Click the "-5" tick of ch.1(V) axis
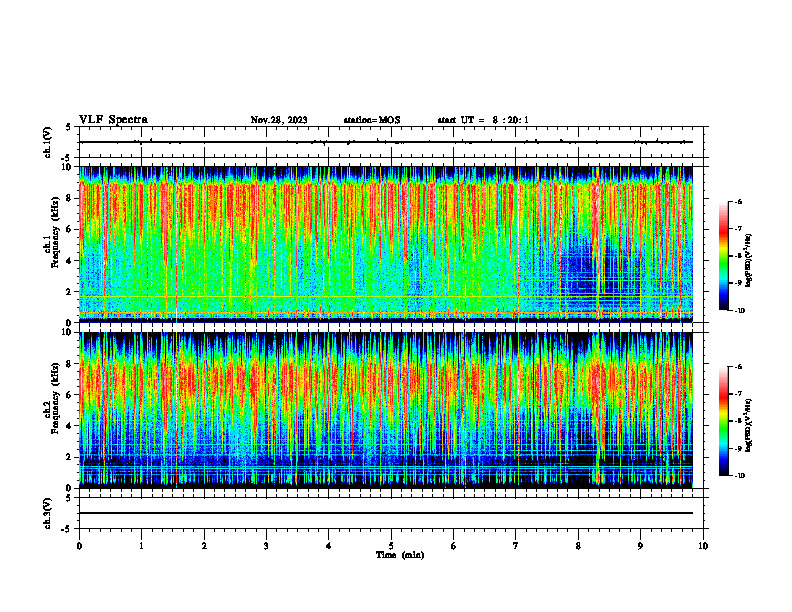This screenshot has height=612, width=792. pos(67,158)
